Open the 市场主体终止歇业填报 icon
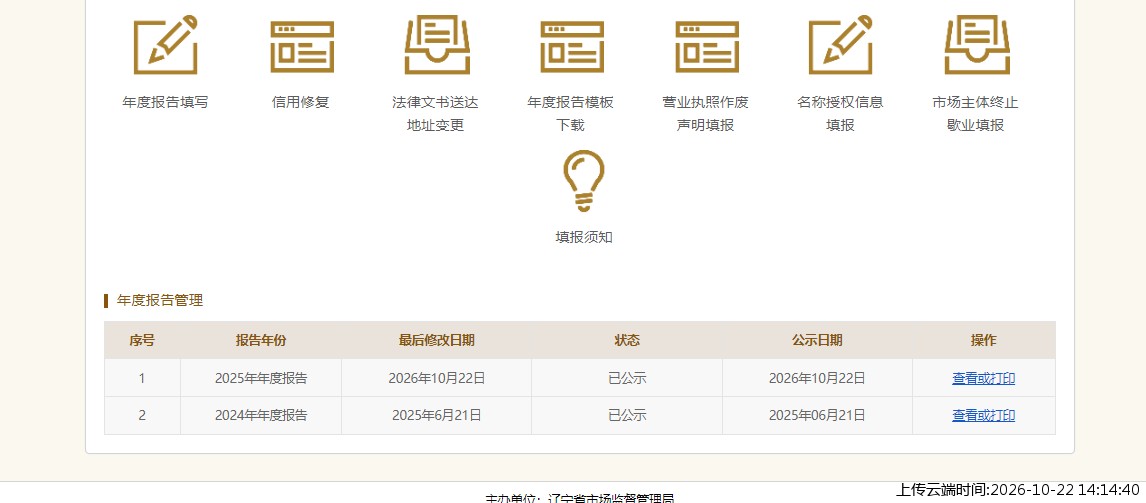This screenshot has width=1146, height=503. [976, 45]
